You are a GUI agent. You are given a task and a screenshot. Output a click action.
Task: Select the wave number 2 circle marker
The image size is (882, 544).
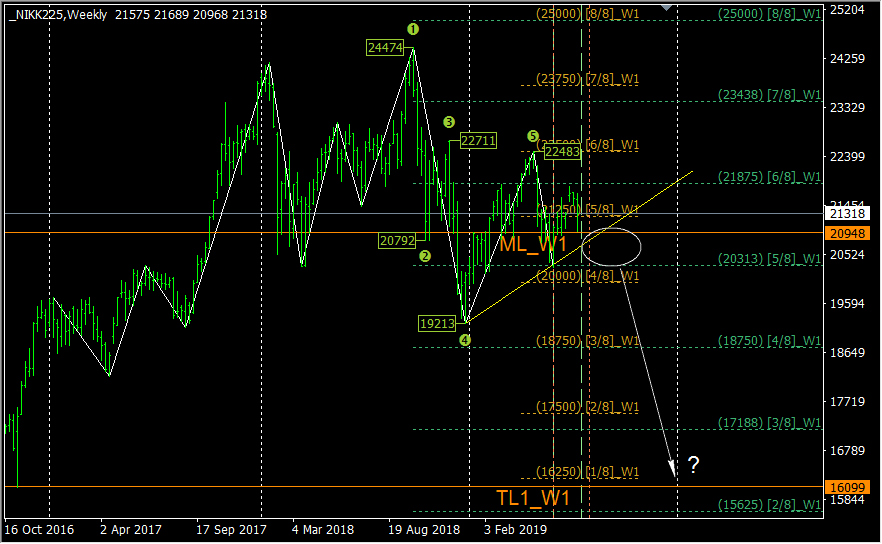425,256
